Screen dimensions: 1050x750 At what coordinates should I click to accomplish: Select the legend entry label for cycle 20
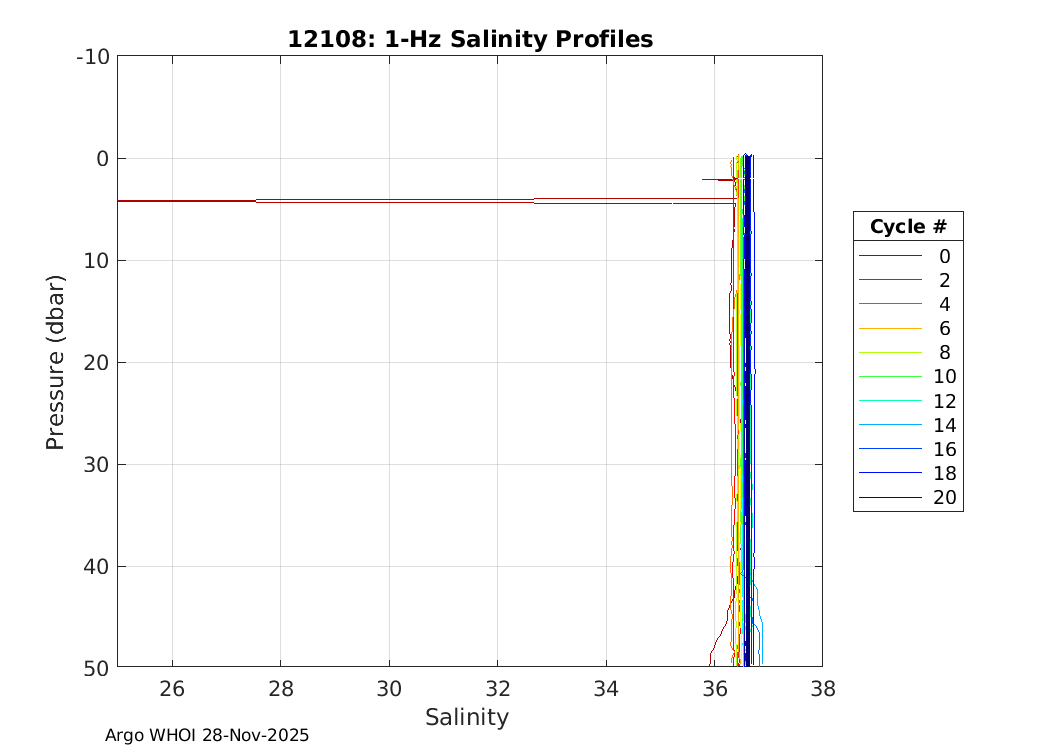click(x=944, y=497)
